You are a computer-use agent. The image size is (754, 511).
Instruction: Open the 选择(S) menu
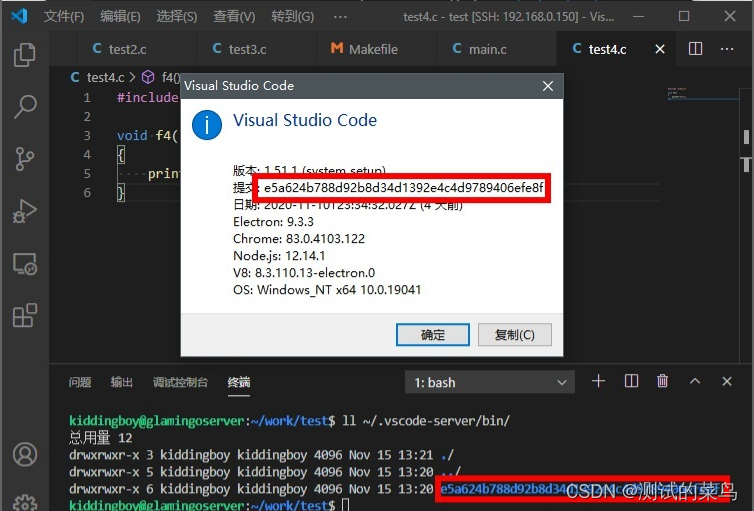coord(176,16)
